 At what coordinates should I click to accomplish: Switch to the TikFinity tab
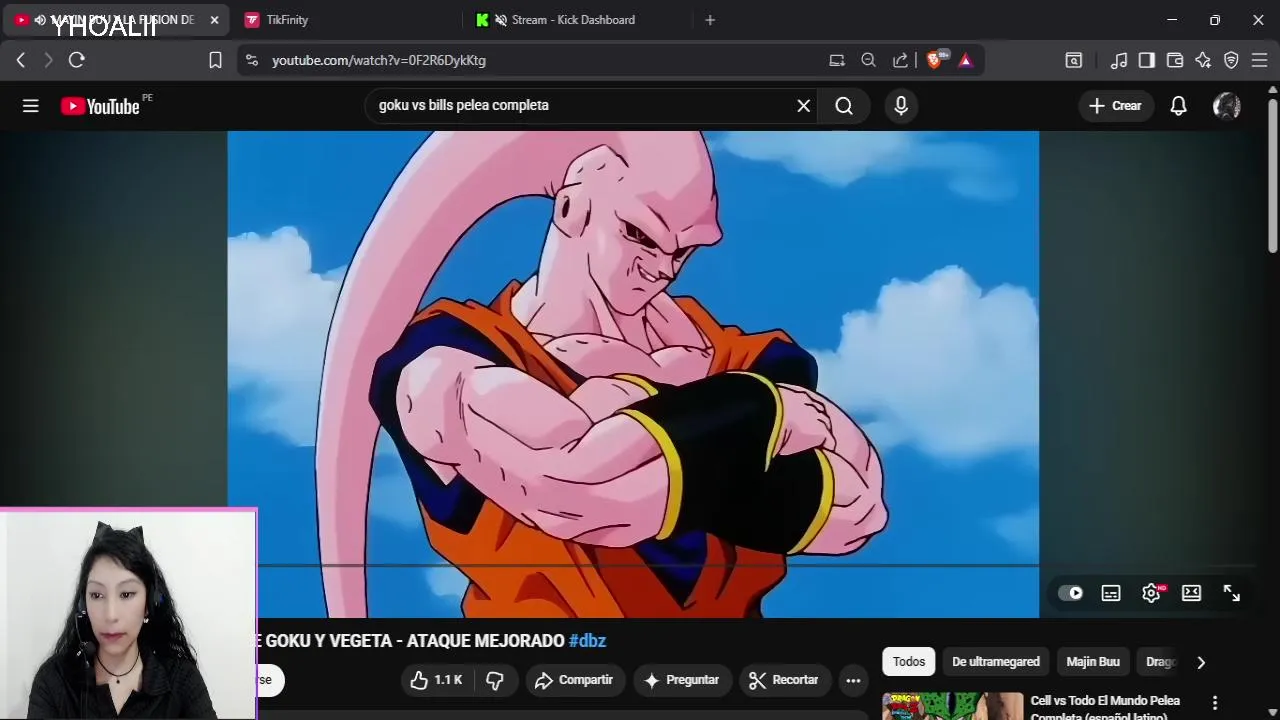[x=287, y=20]
